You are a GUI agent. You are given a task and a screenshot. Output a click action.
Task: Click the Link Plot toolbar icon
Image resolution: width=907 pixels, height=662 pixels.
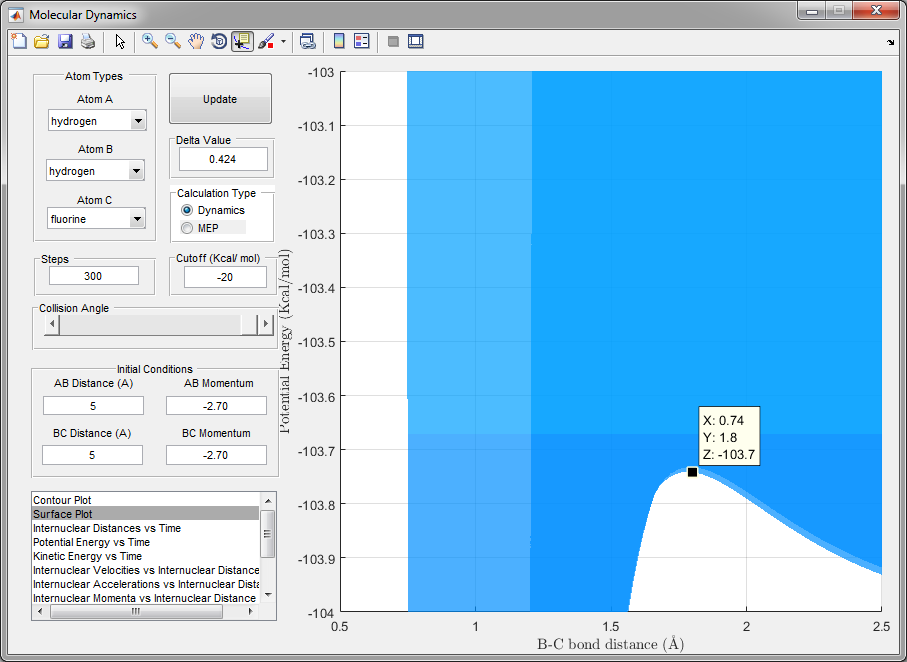(308, 41)
